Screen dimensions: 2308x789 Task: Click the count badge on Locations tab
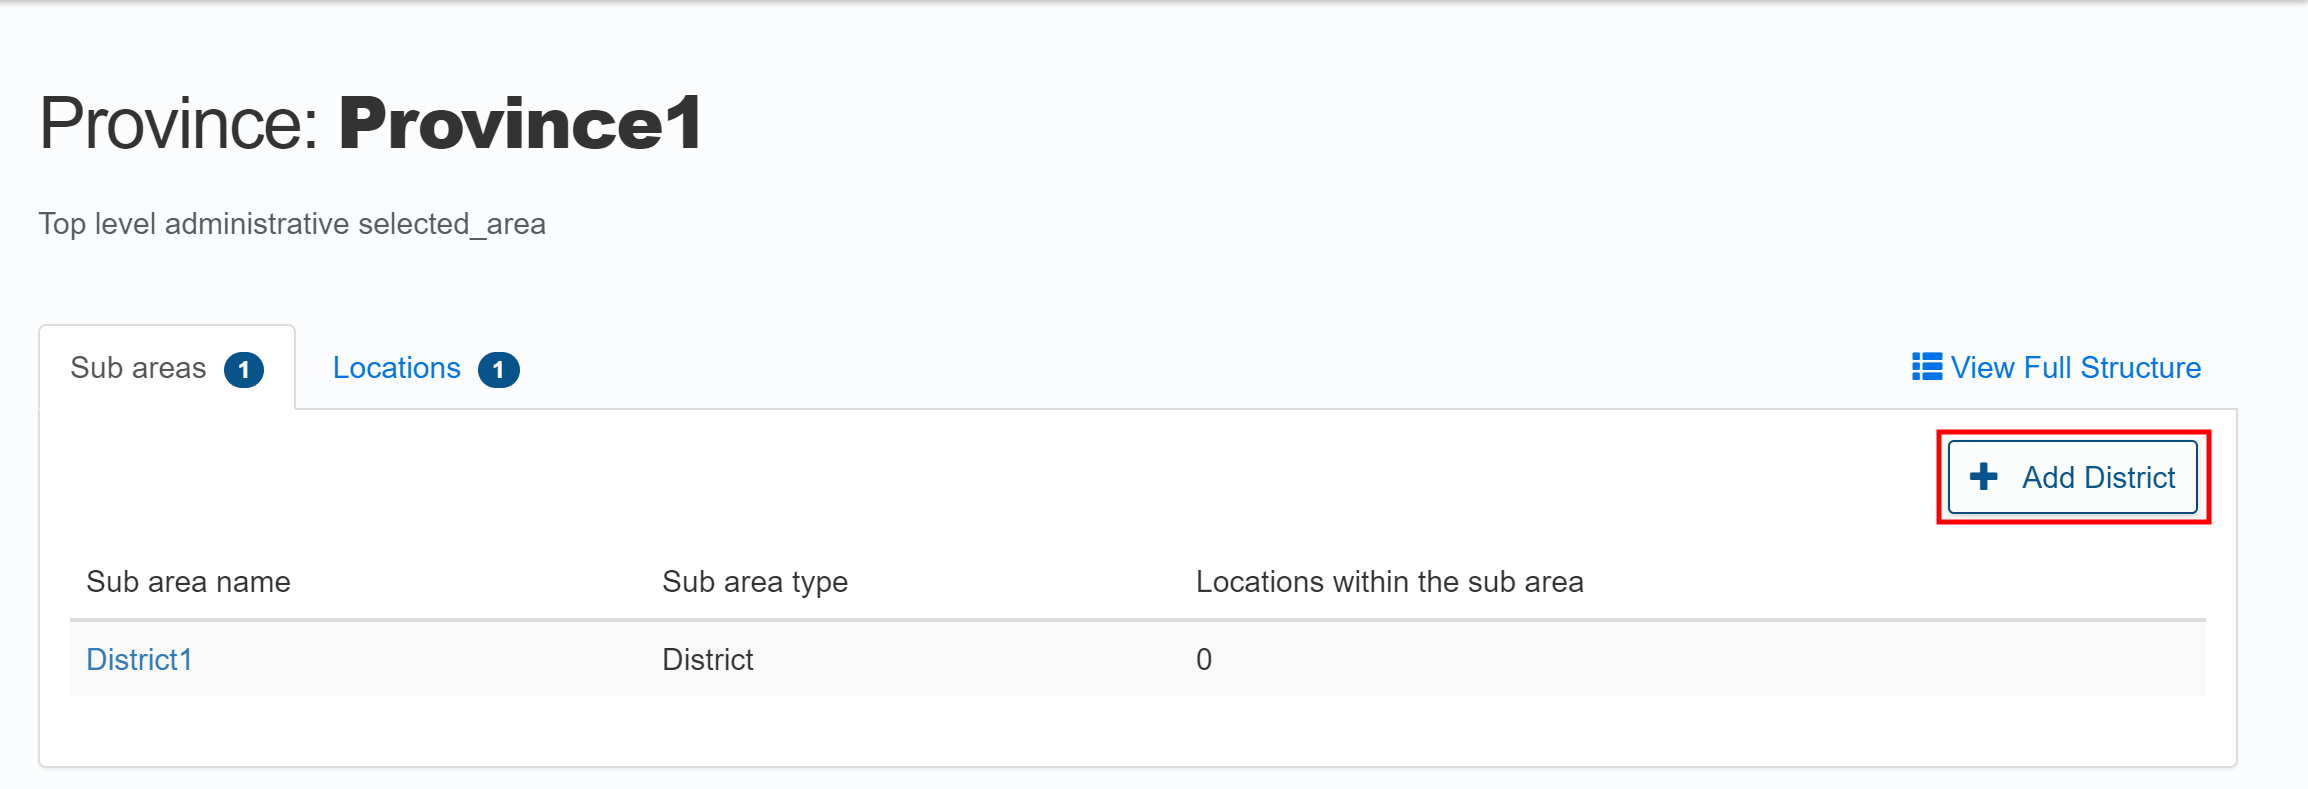click(x=498, y=369)
